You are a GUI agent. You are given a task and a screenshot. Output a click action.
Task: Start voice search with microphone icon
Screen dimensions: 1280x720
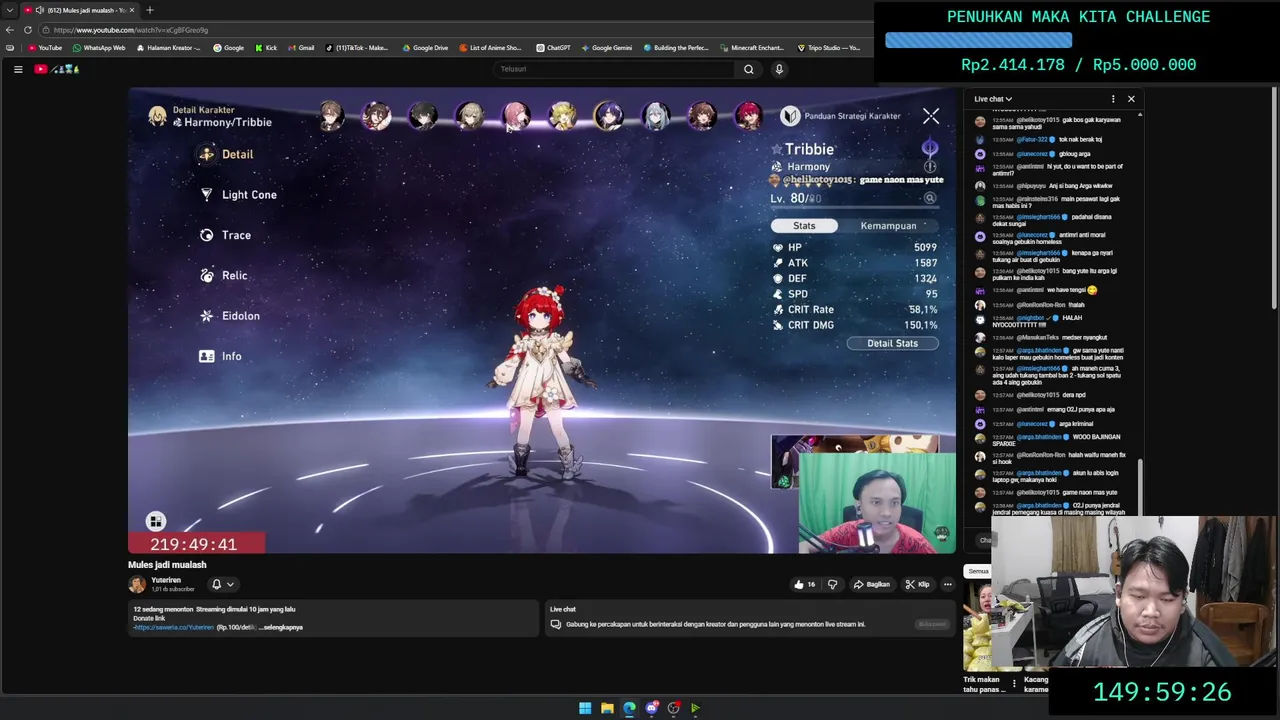tap(779, 69)
